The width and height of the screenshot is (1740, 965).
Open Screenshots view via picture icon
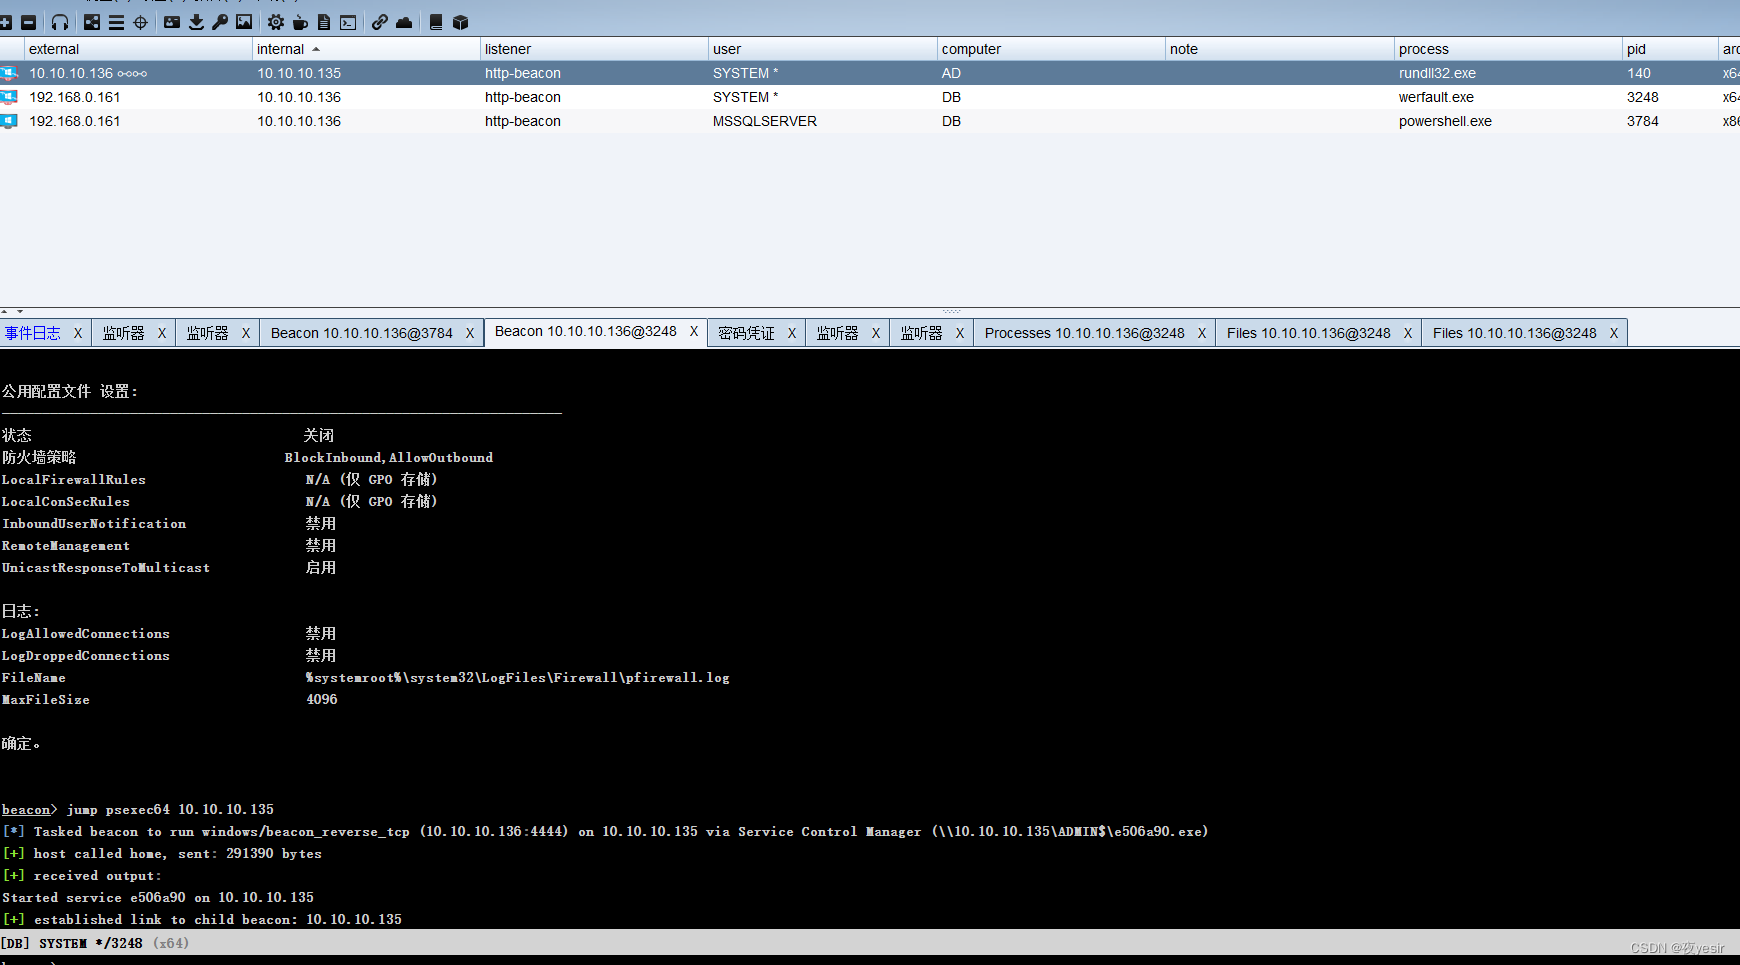[x=244, y=22]
